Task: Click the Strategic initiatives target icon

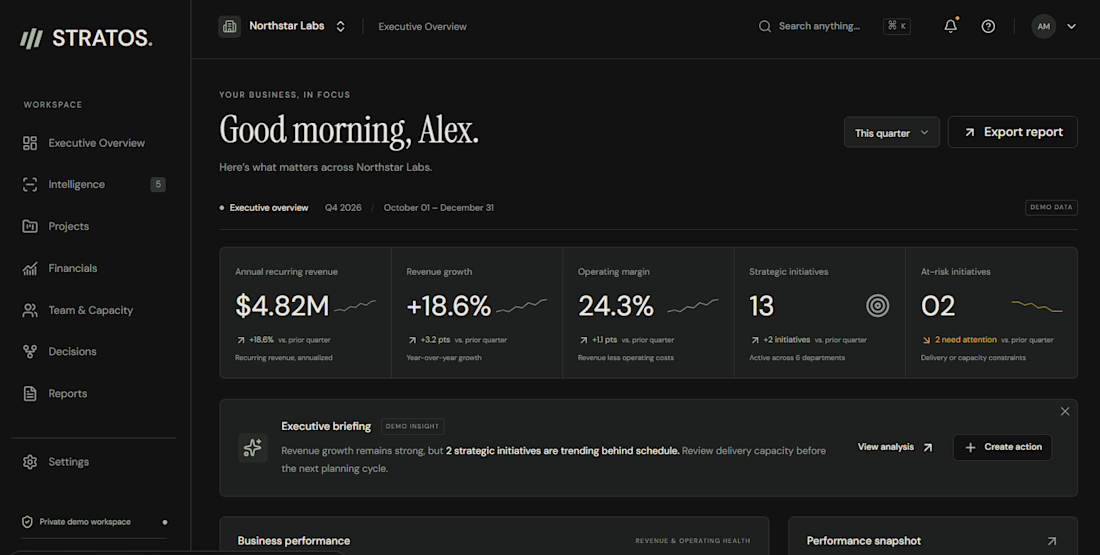Action: 877,305
